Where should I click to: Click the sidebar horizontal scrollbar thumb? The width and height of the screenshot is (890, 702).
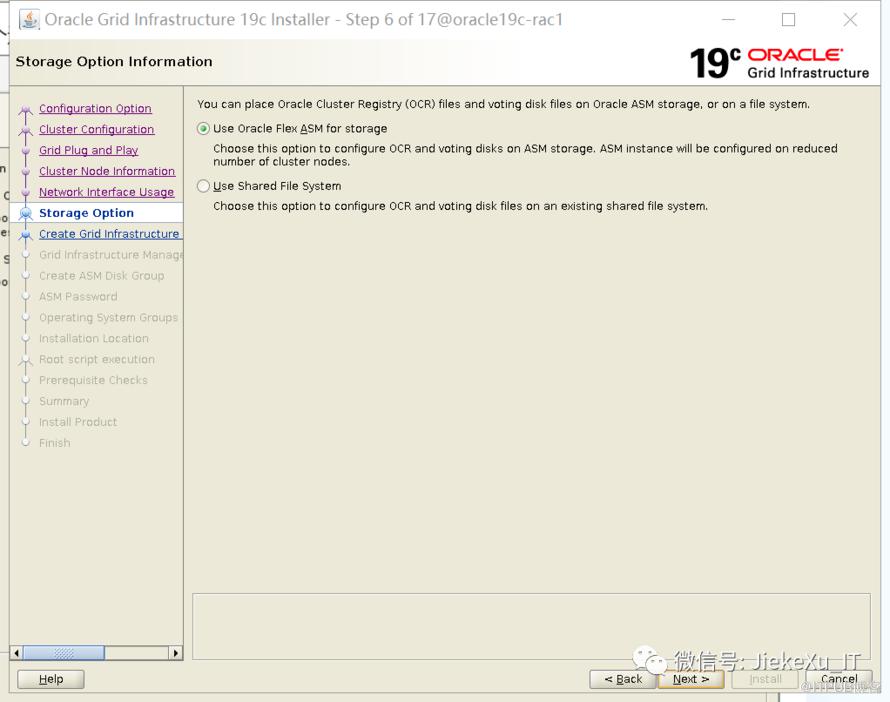[x=63, y=653]
